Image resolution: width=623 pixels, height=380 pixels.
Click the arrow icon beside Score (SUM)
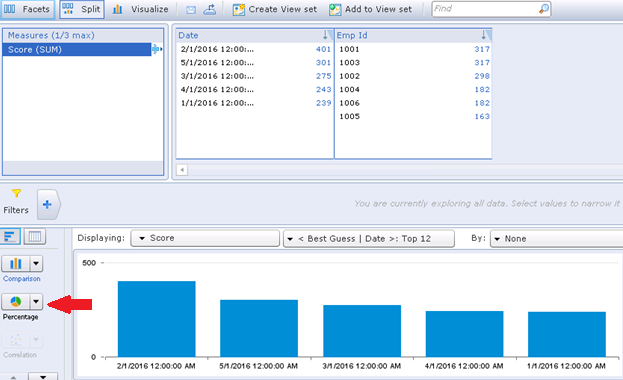click(x=157, y=49)
